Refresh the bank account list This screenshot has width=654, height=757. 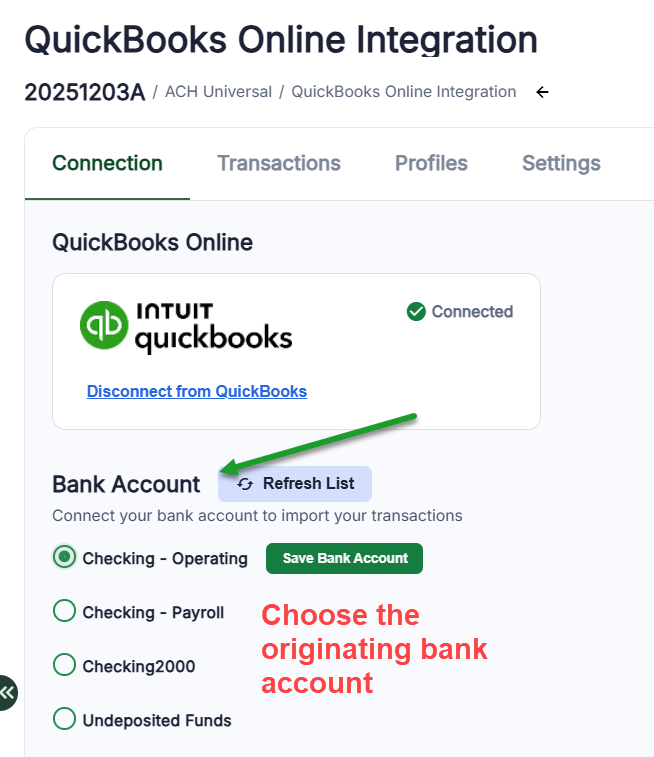point(295,484)
